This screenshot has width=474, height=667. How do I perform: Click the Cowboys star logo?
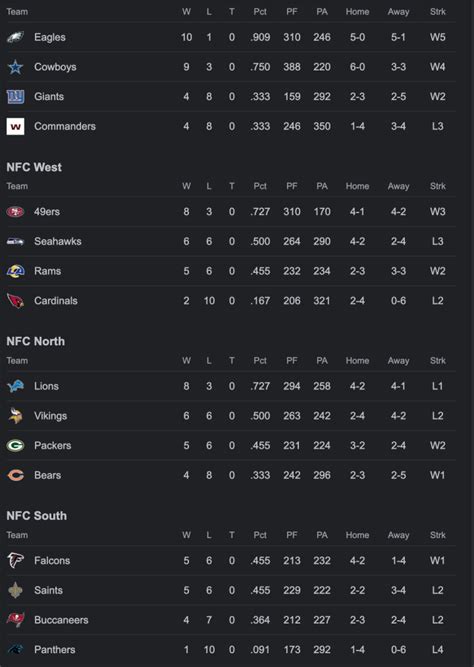(x=15, y=67)
